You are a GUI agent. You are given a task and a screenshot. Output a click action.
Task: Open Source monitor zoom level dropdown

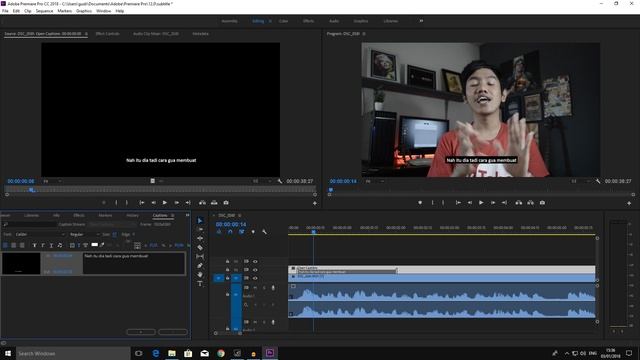pos(53,181)
